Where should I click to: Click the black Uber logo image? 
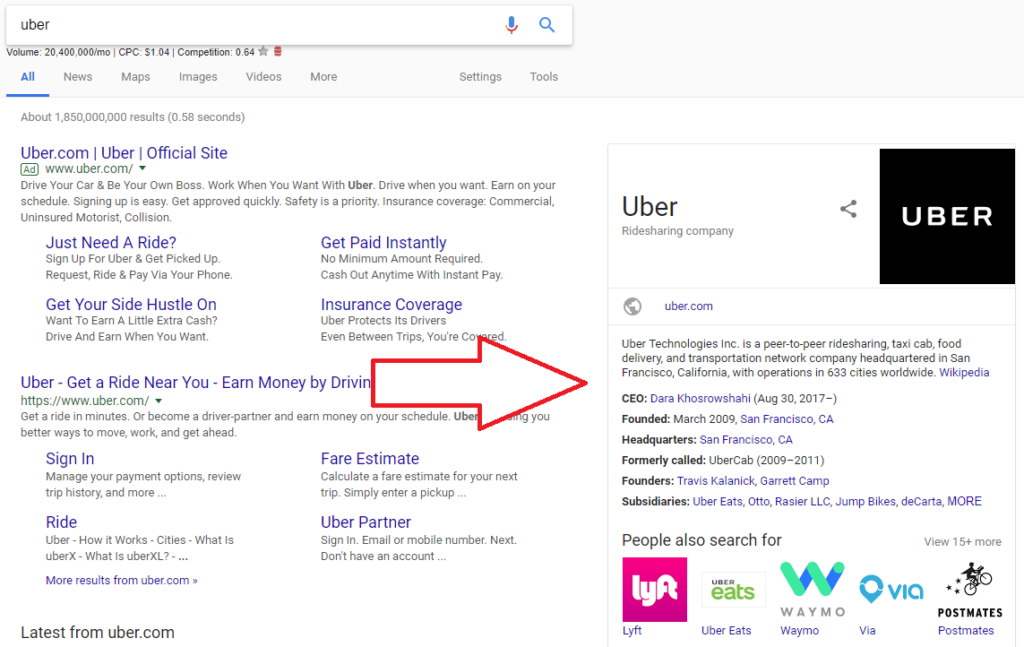point(947,216)
